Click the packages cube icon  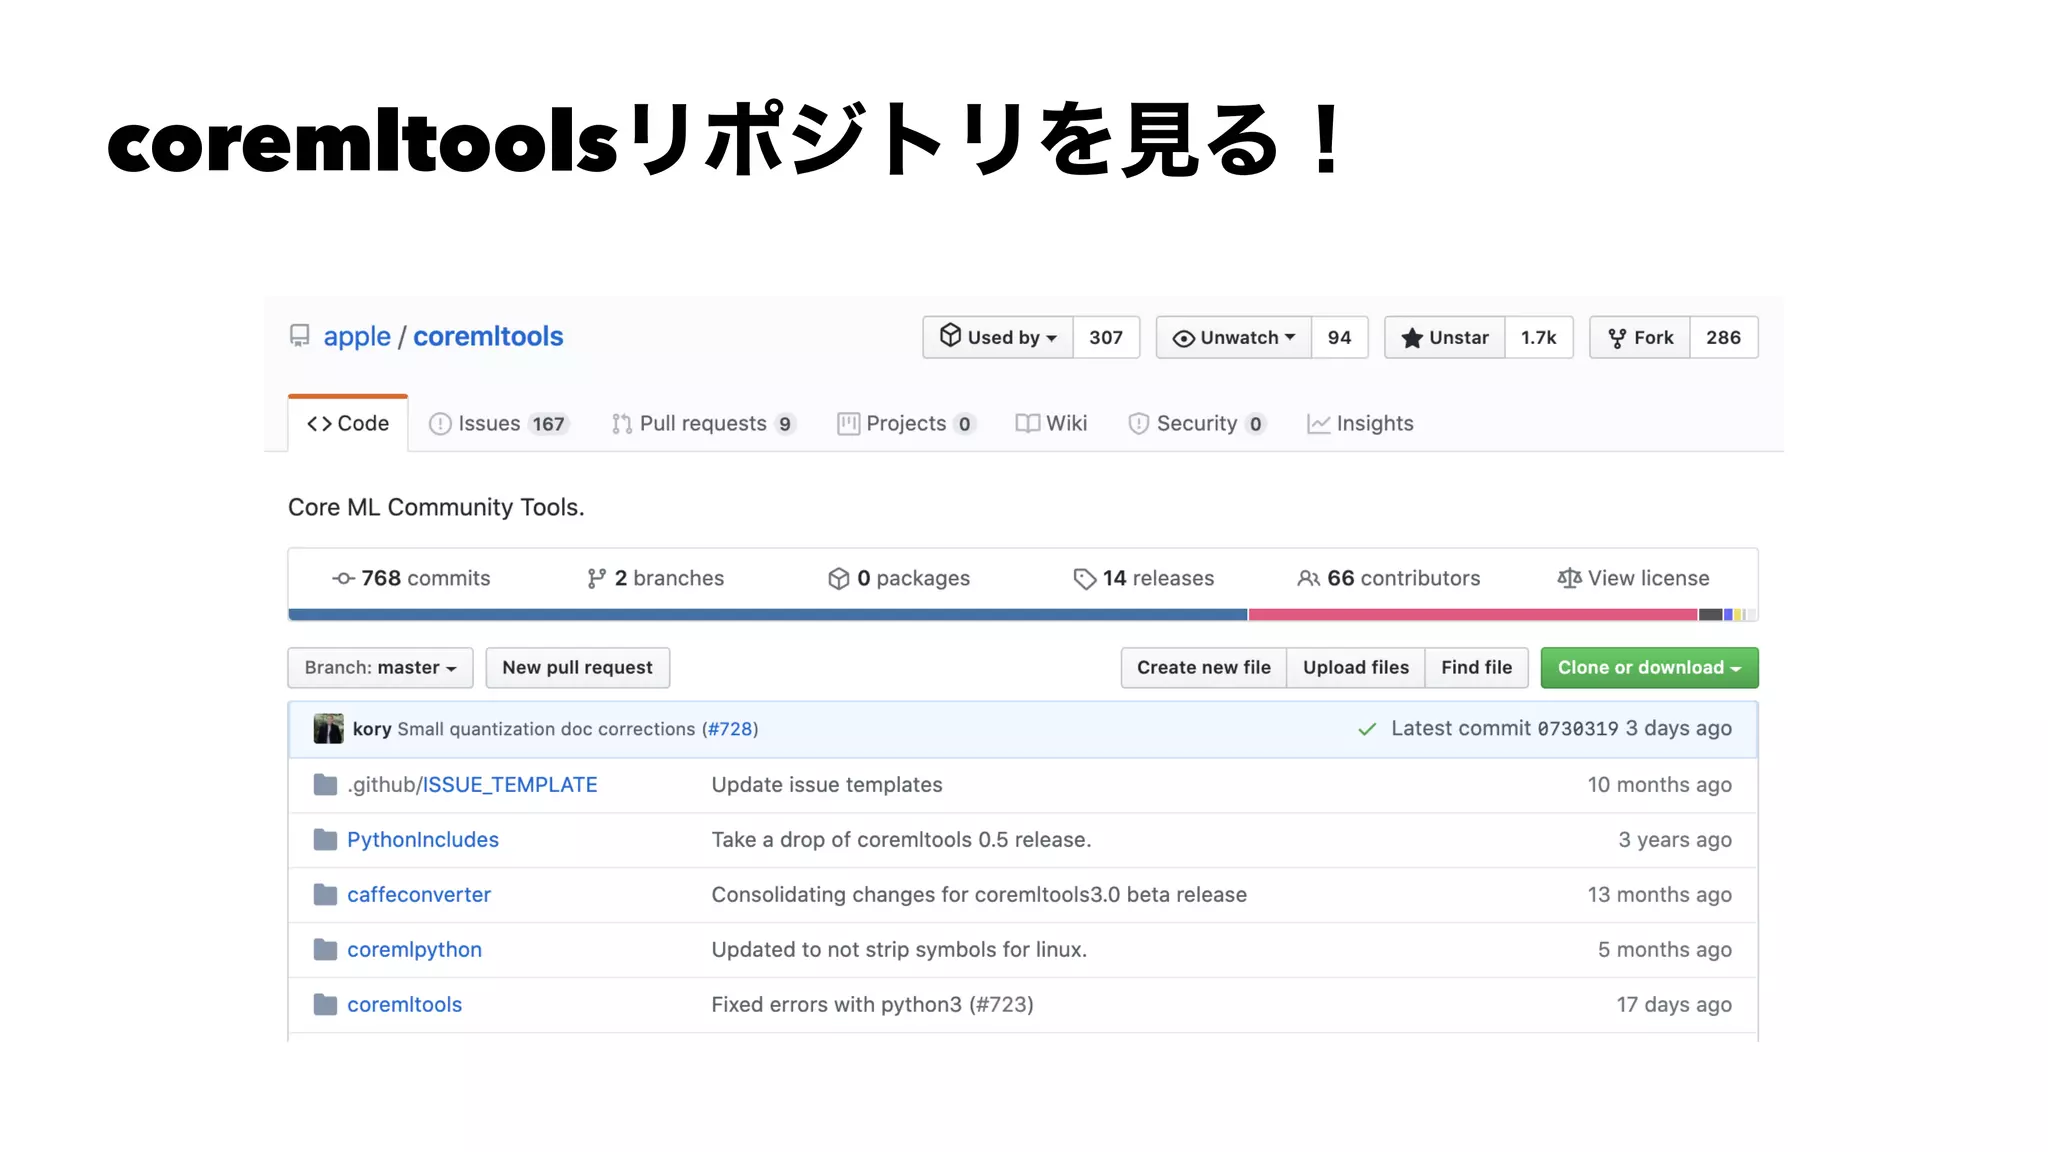point(838,579)
